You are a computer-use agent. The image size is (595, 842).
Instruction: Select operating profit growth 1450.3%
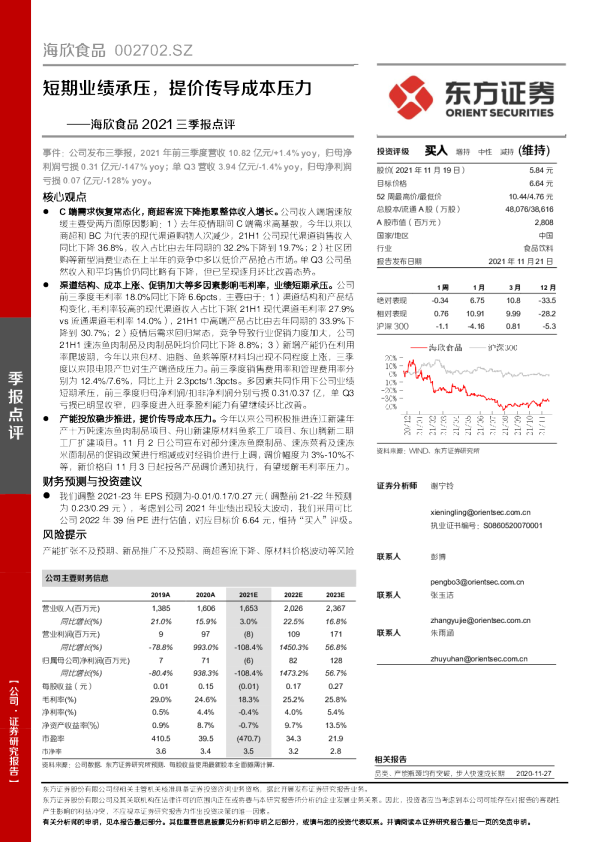tap(293, 647)
